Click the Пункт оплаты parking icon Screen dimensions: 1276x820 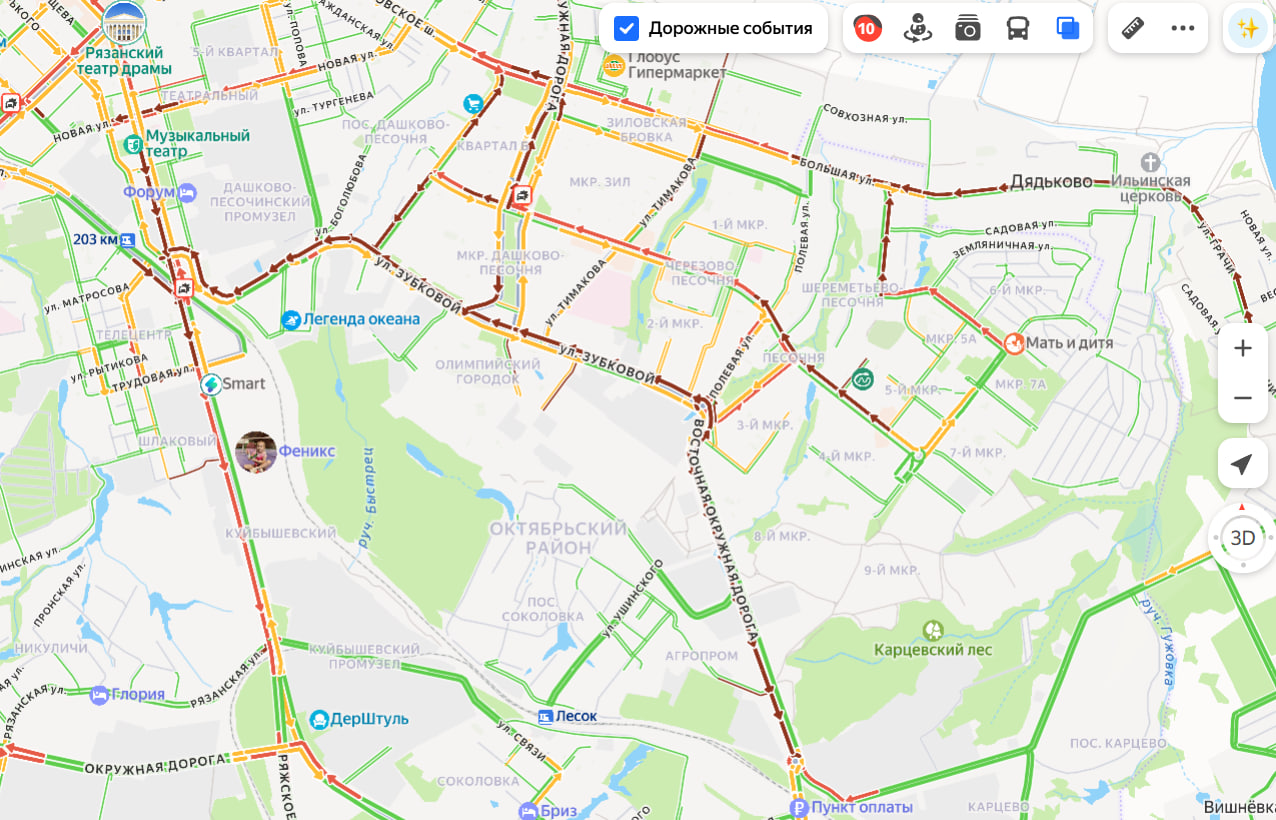[798, 808]
